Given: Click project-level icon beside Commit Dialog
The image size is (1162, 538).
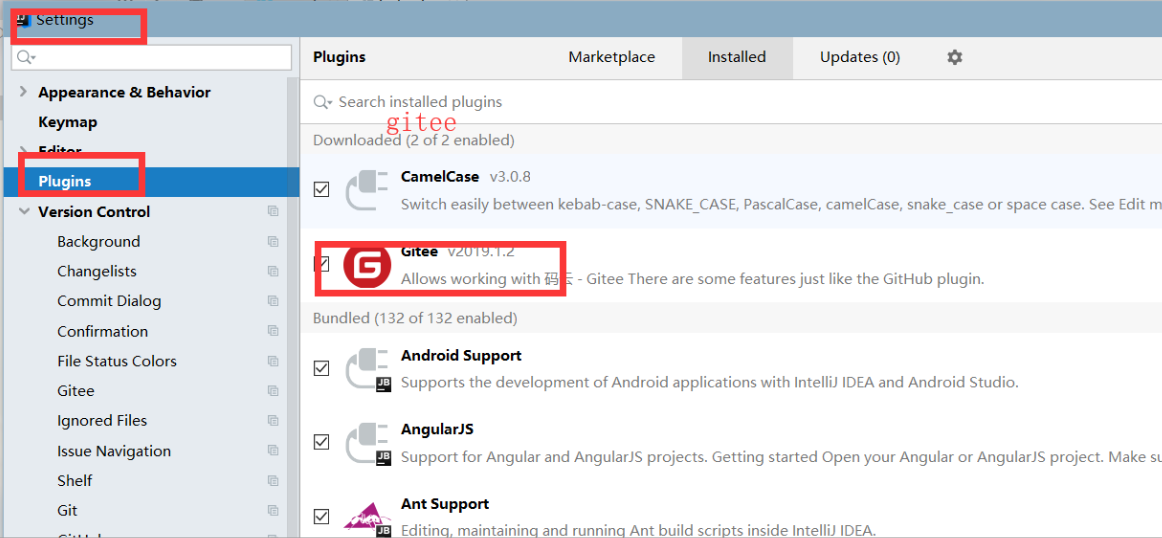Looking at the screenshot, I should point(273,301).
